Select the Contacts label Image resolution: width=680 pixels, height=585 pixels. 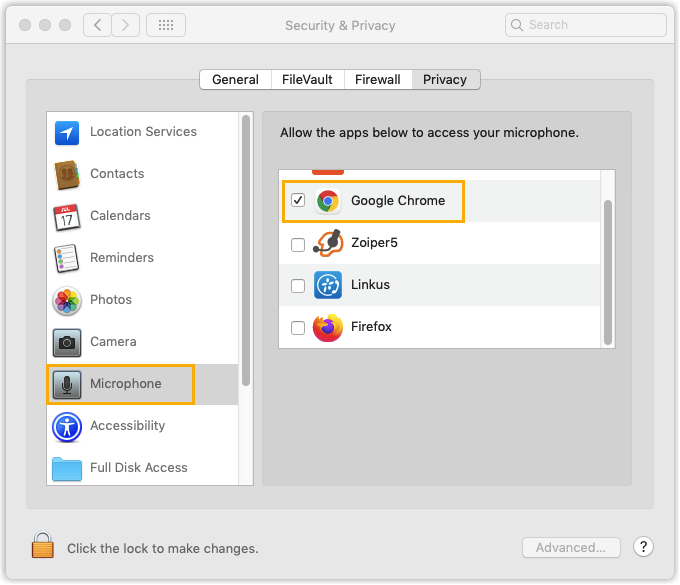117,173
